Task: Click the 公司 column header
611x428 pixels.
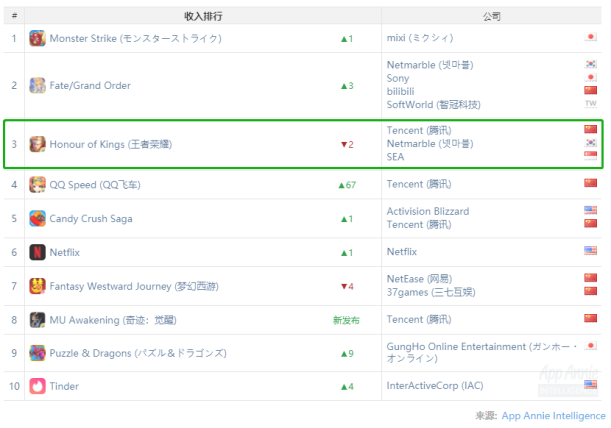Action: (x=491, y=16)
